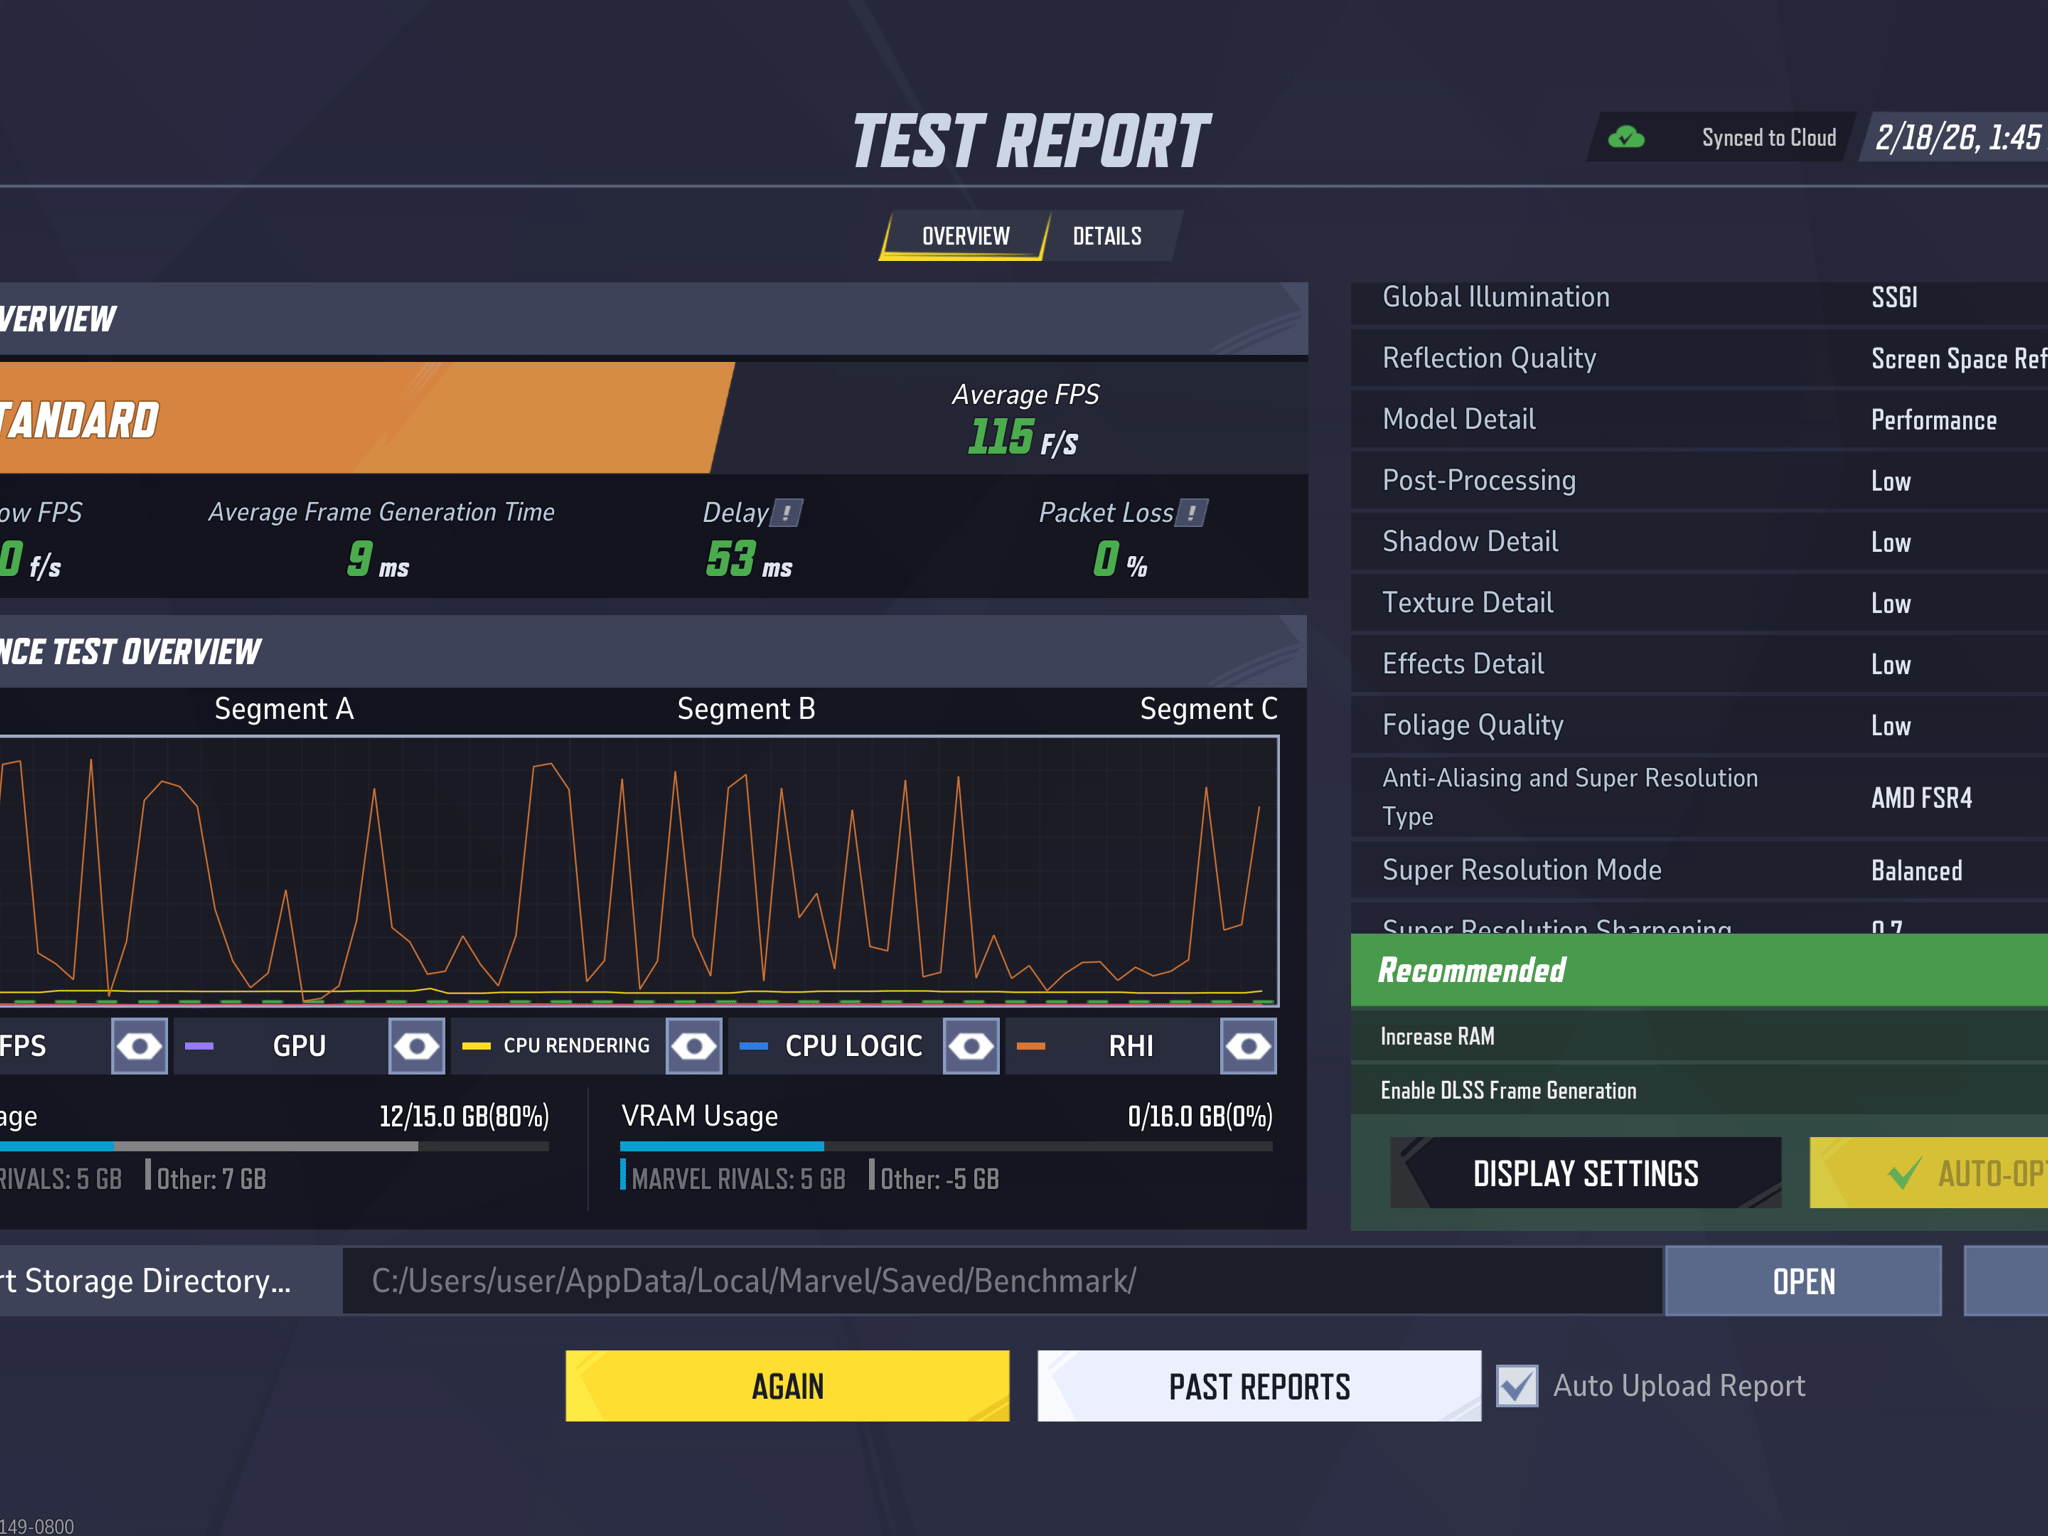Uncheck the Auto Upload Report checkbox
The width and height of the screenshot is (2048, 1536).
pos(1517,1386)
